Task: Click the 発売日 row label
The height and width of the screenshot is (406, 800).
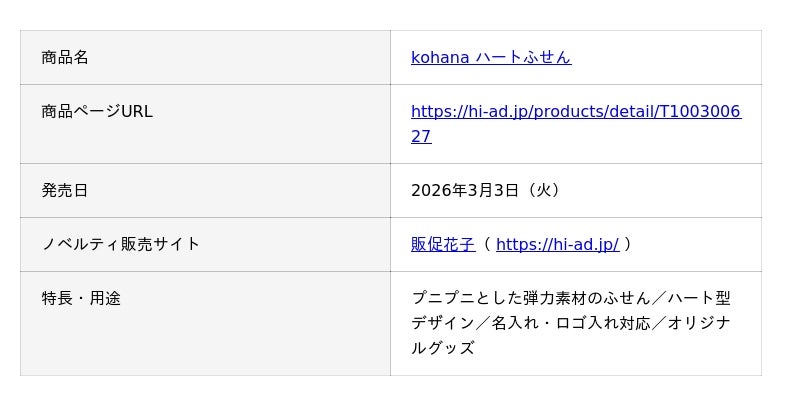Action: (65, 190)
